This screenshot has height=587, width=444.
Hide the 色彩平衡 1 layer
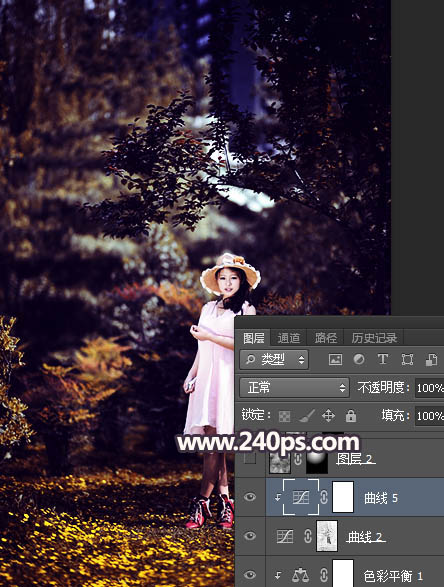click(250, 575)
